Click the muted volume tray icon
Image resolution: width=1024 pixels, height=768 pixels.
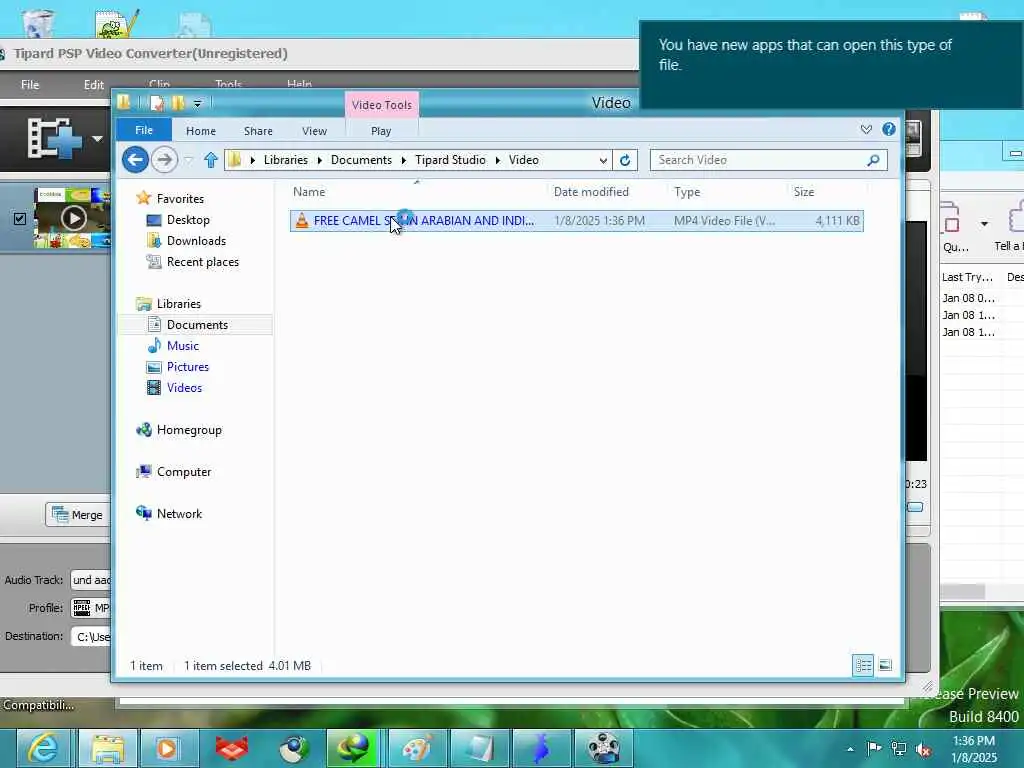click(x=923, y=750)
